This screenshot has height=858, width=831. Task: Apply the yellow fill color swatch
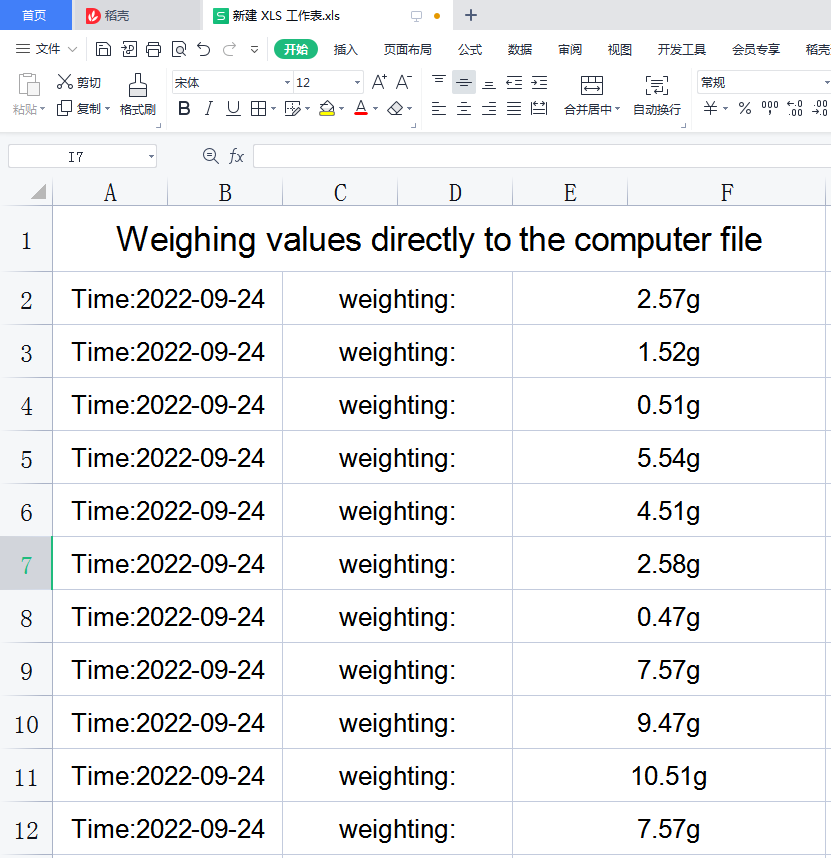click(x=326, y=109)
